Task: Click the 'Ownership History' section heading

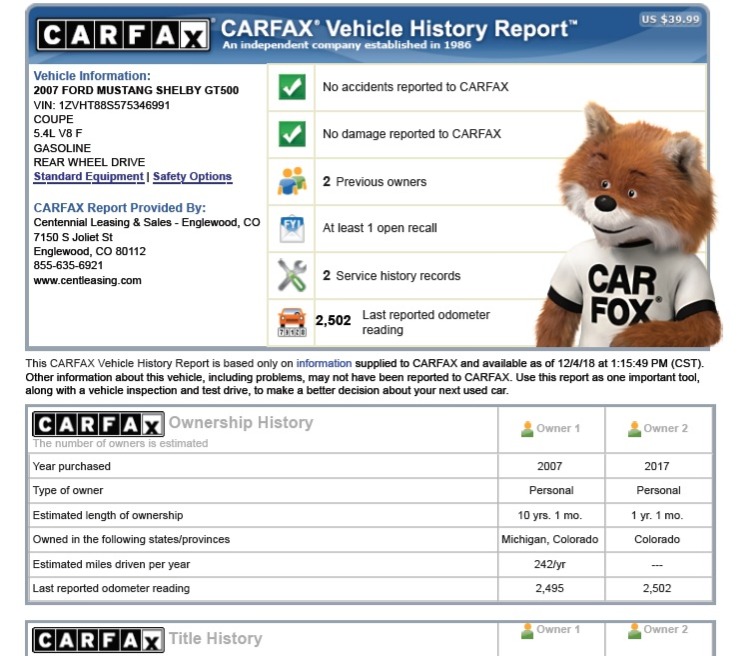Action: [x=241, y=422]
